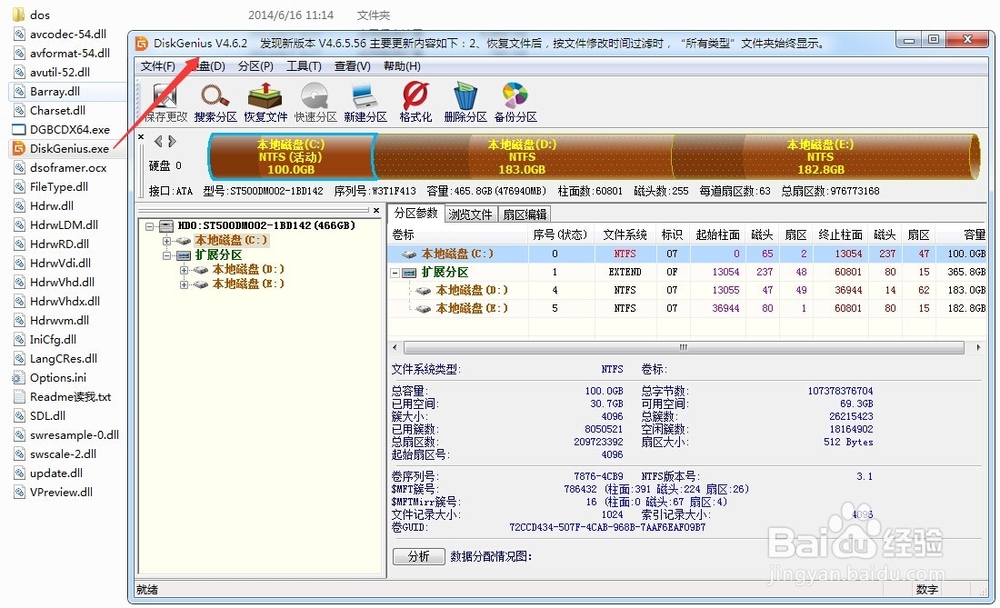Switch to the 分区参数 tab

pyautogui.click(x=416, y=213)
